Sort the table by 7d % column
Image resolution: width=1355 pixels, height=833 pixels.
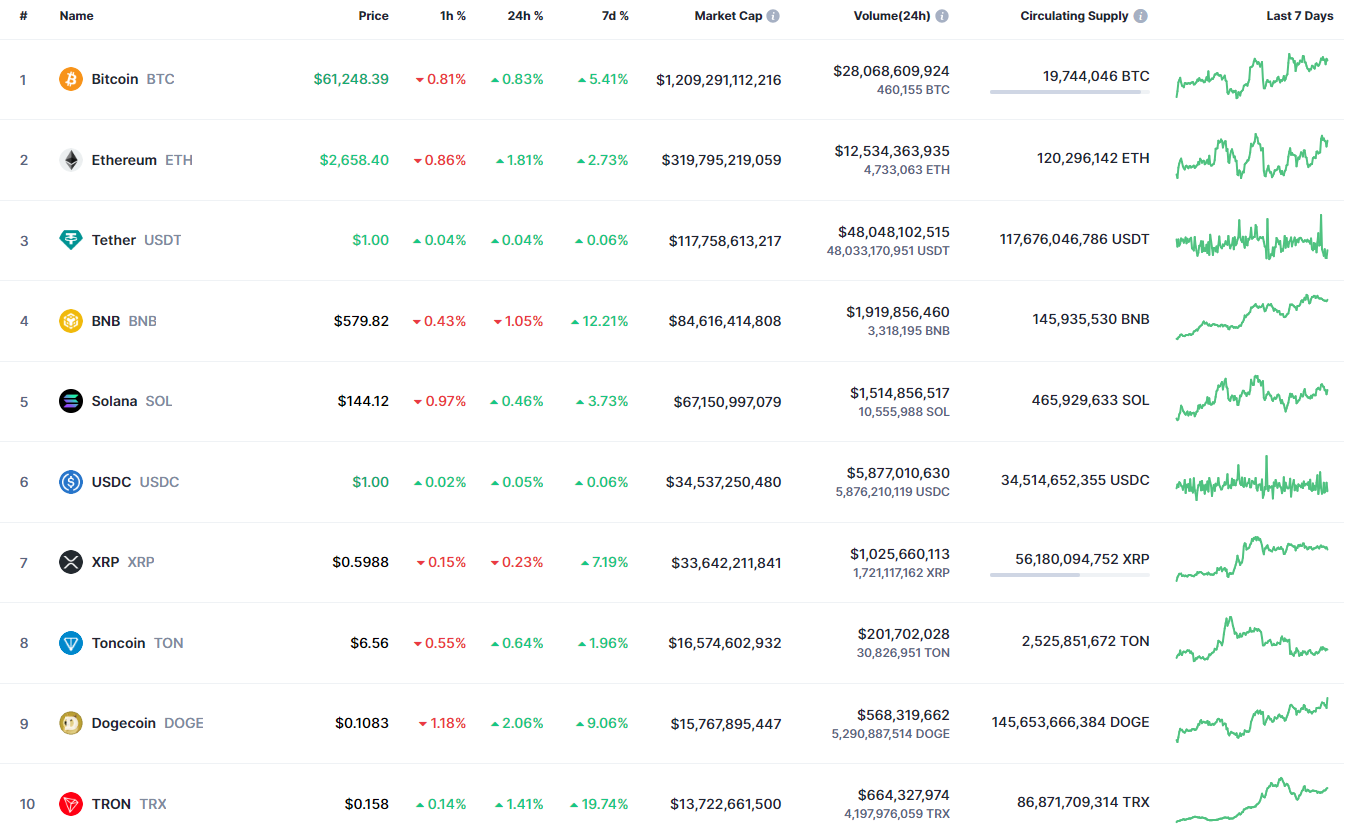click(614, 16)
